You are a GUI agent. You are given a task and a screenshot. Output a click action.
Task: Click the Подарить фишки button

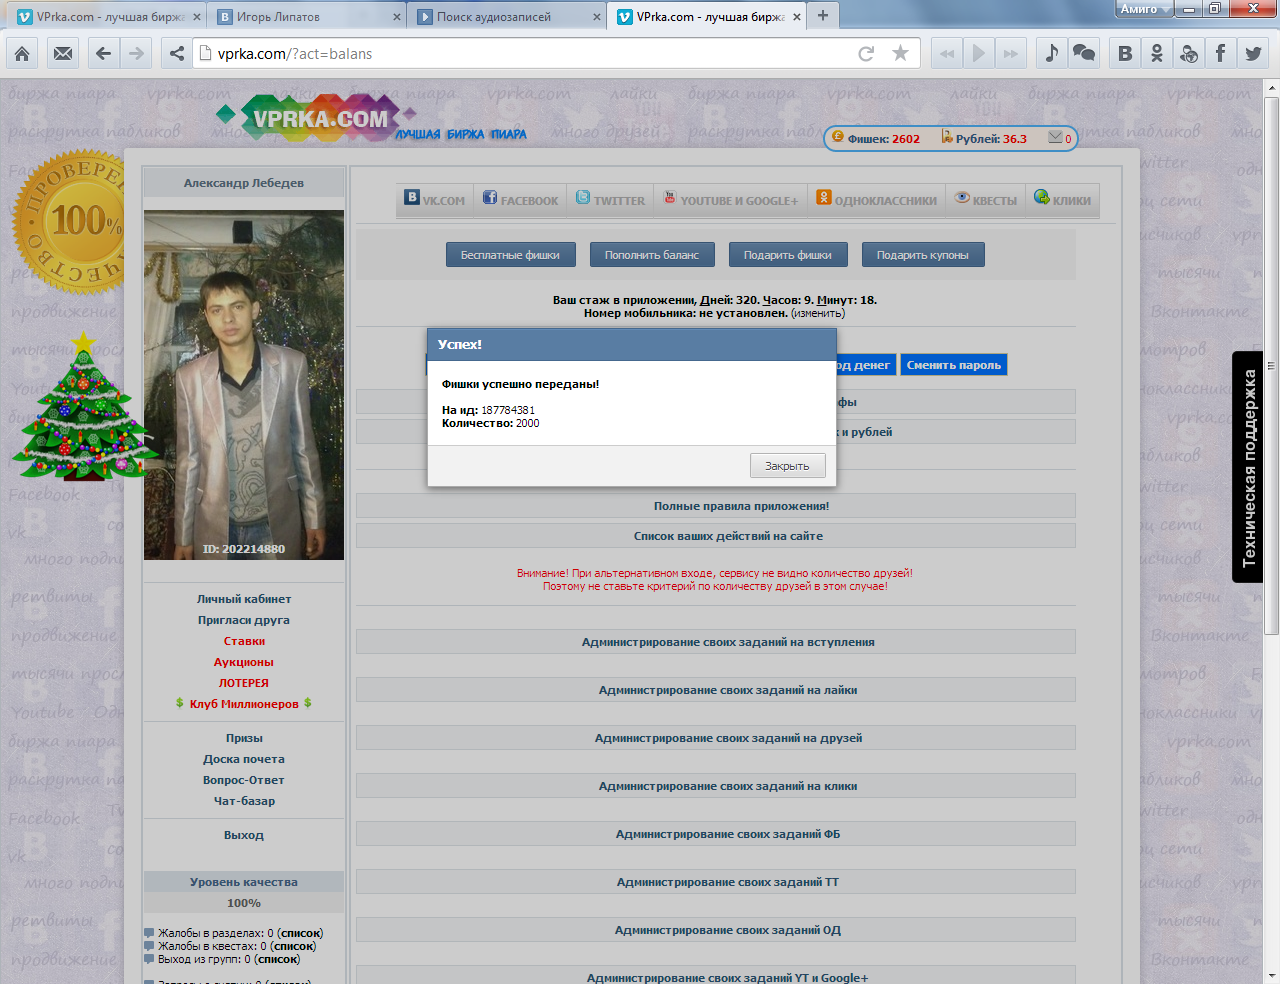point(788,255)
